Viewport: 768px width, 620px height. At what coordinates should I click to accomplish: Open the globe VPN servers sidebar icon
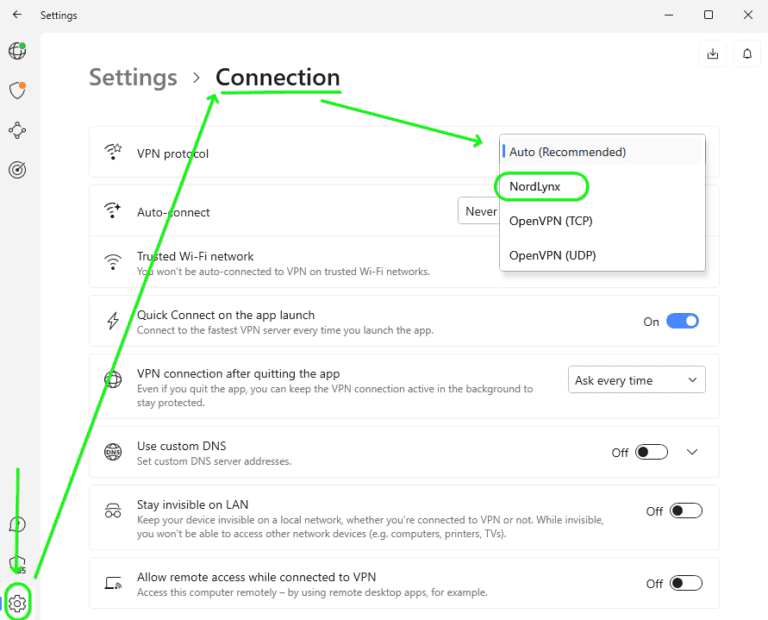(17, 51)
